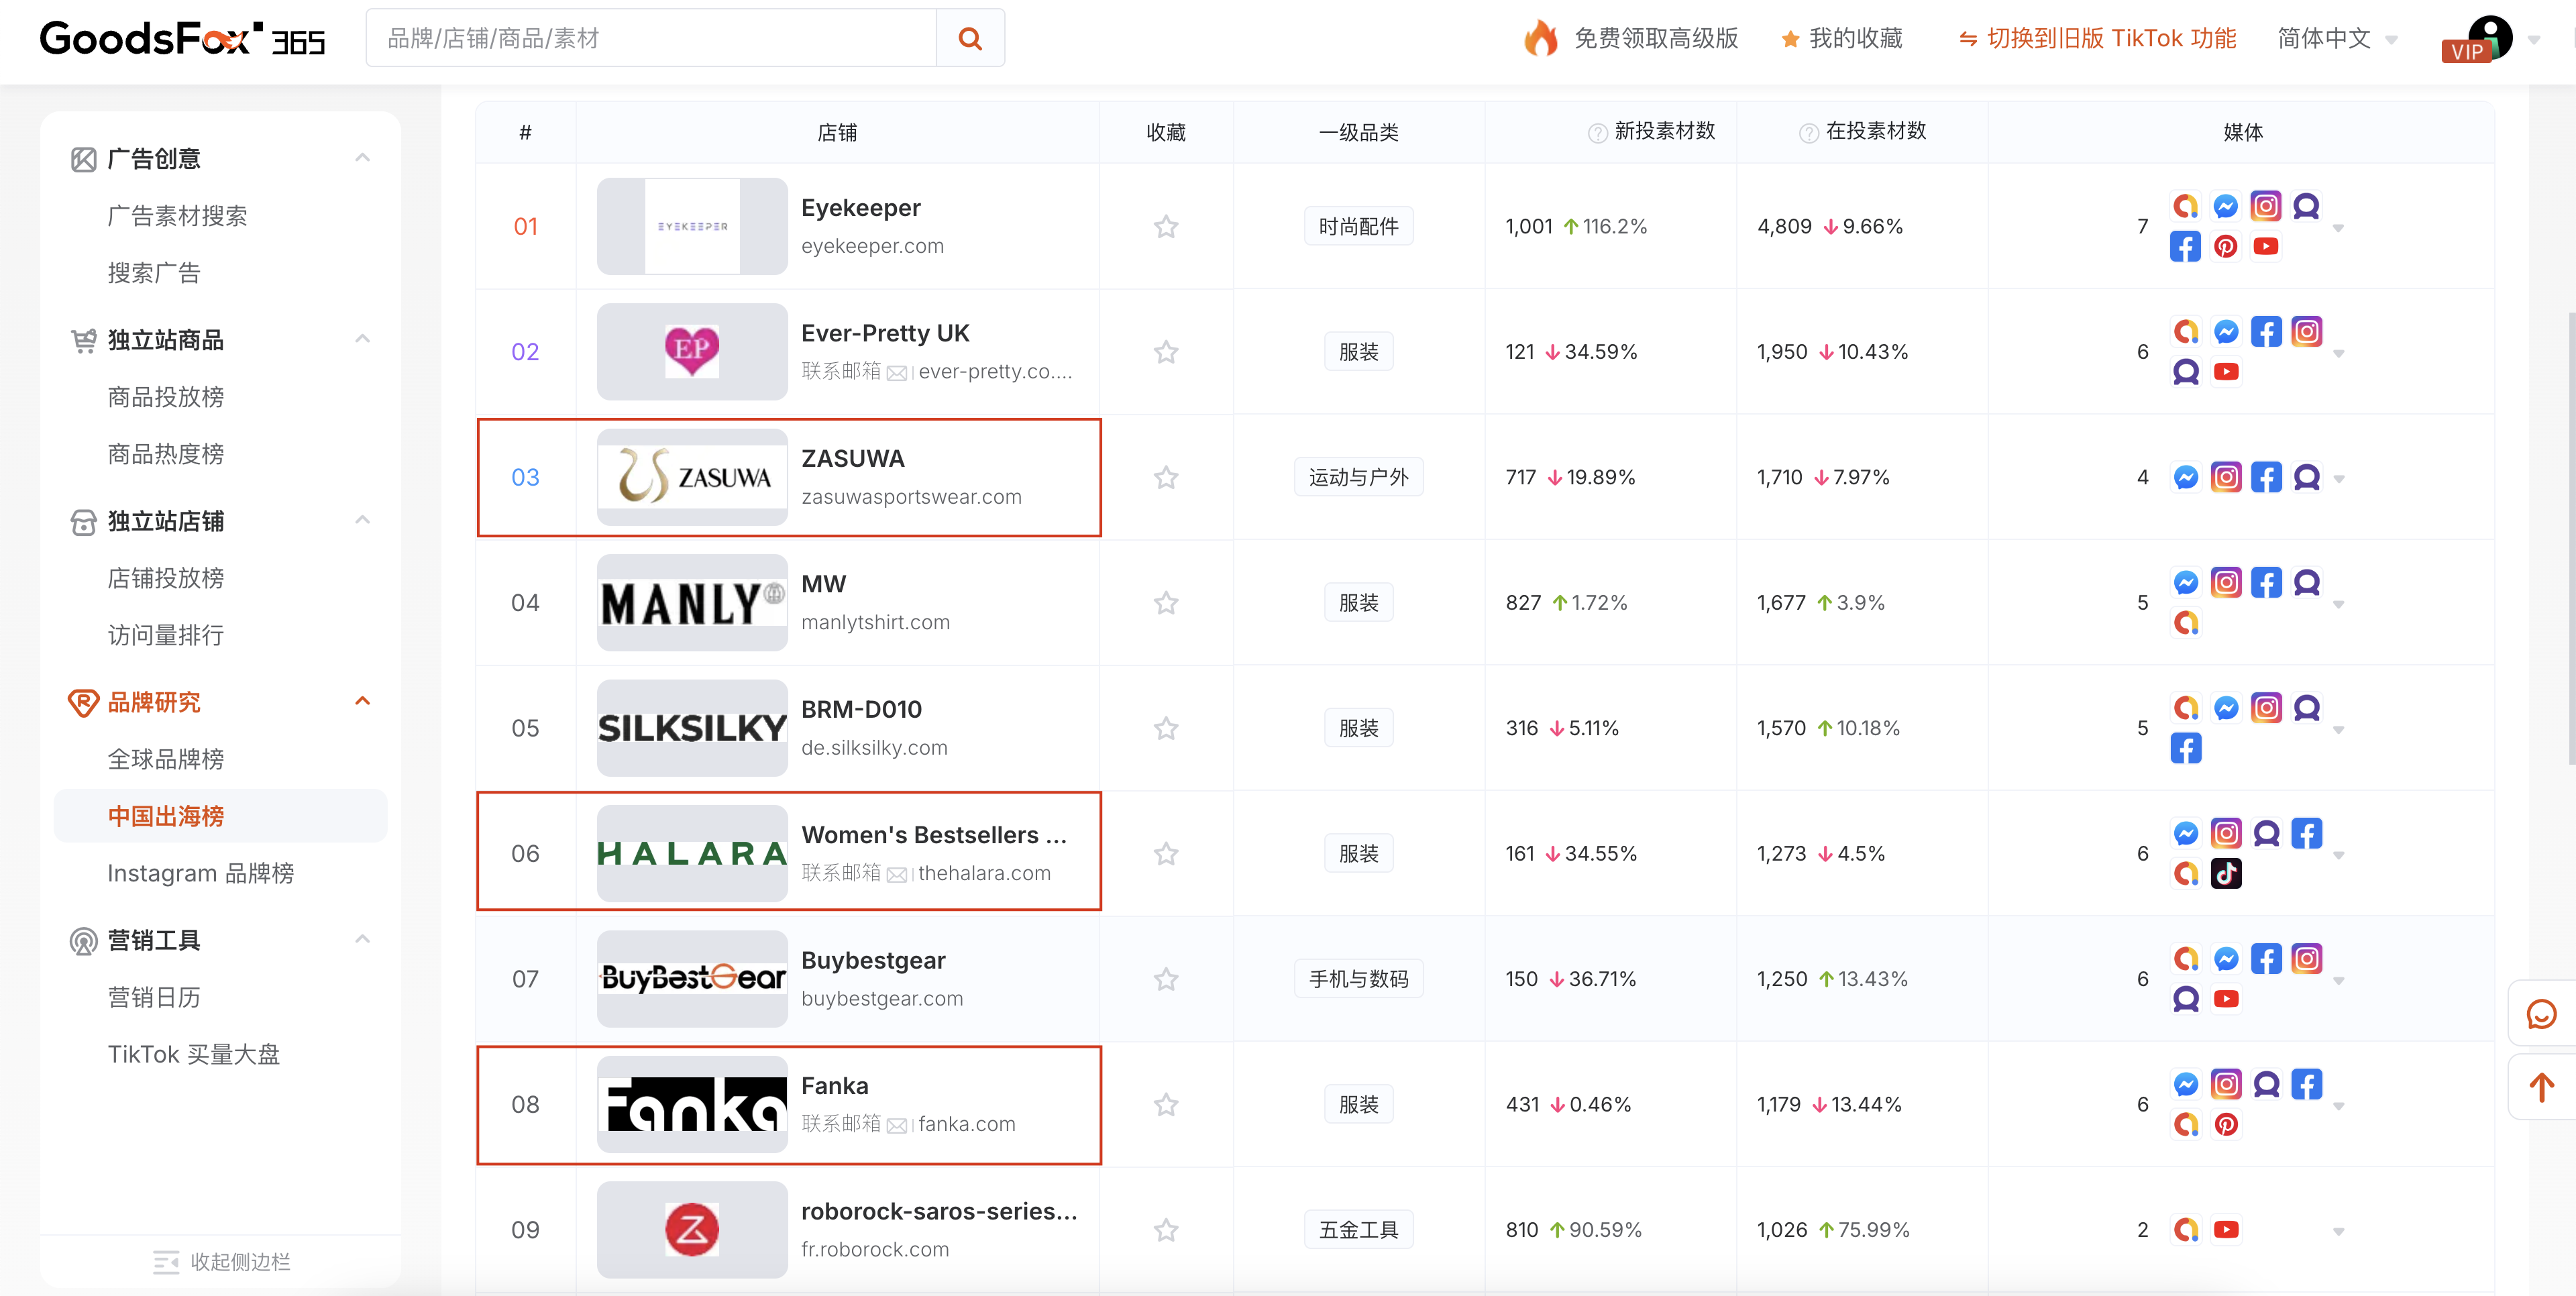Open Instagram 品牌榜 from the sidebar
The width and height of the screenshot is (2576, 1296).
click(x=199, y=873)
